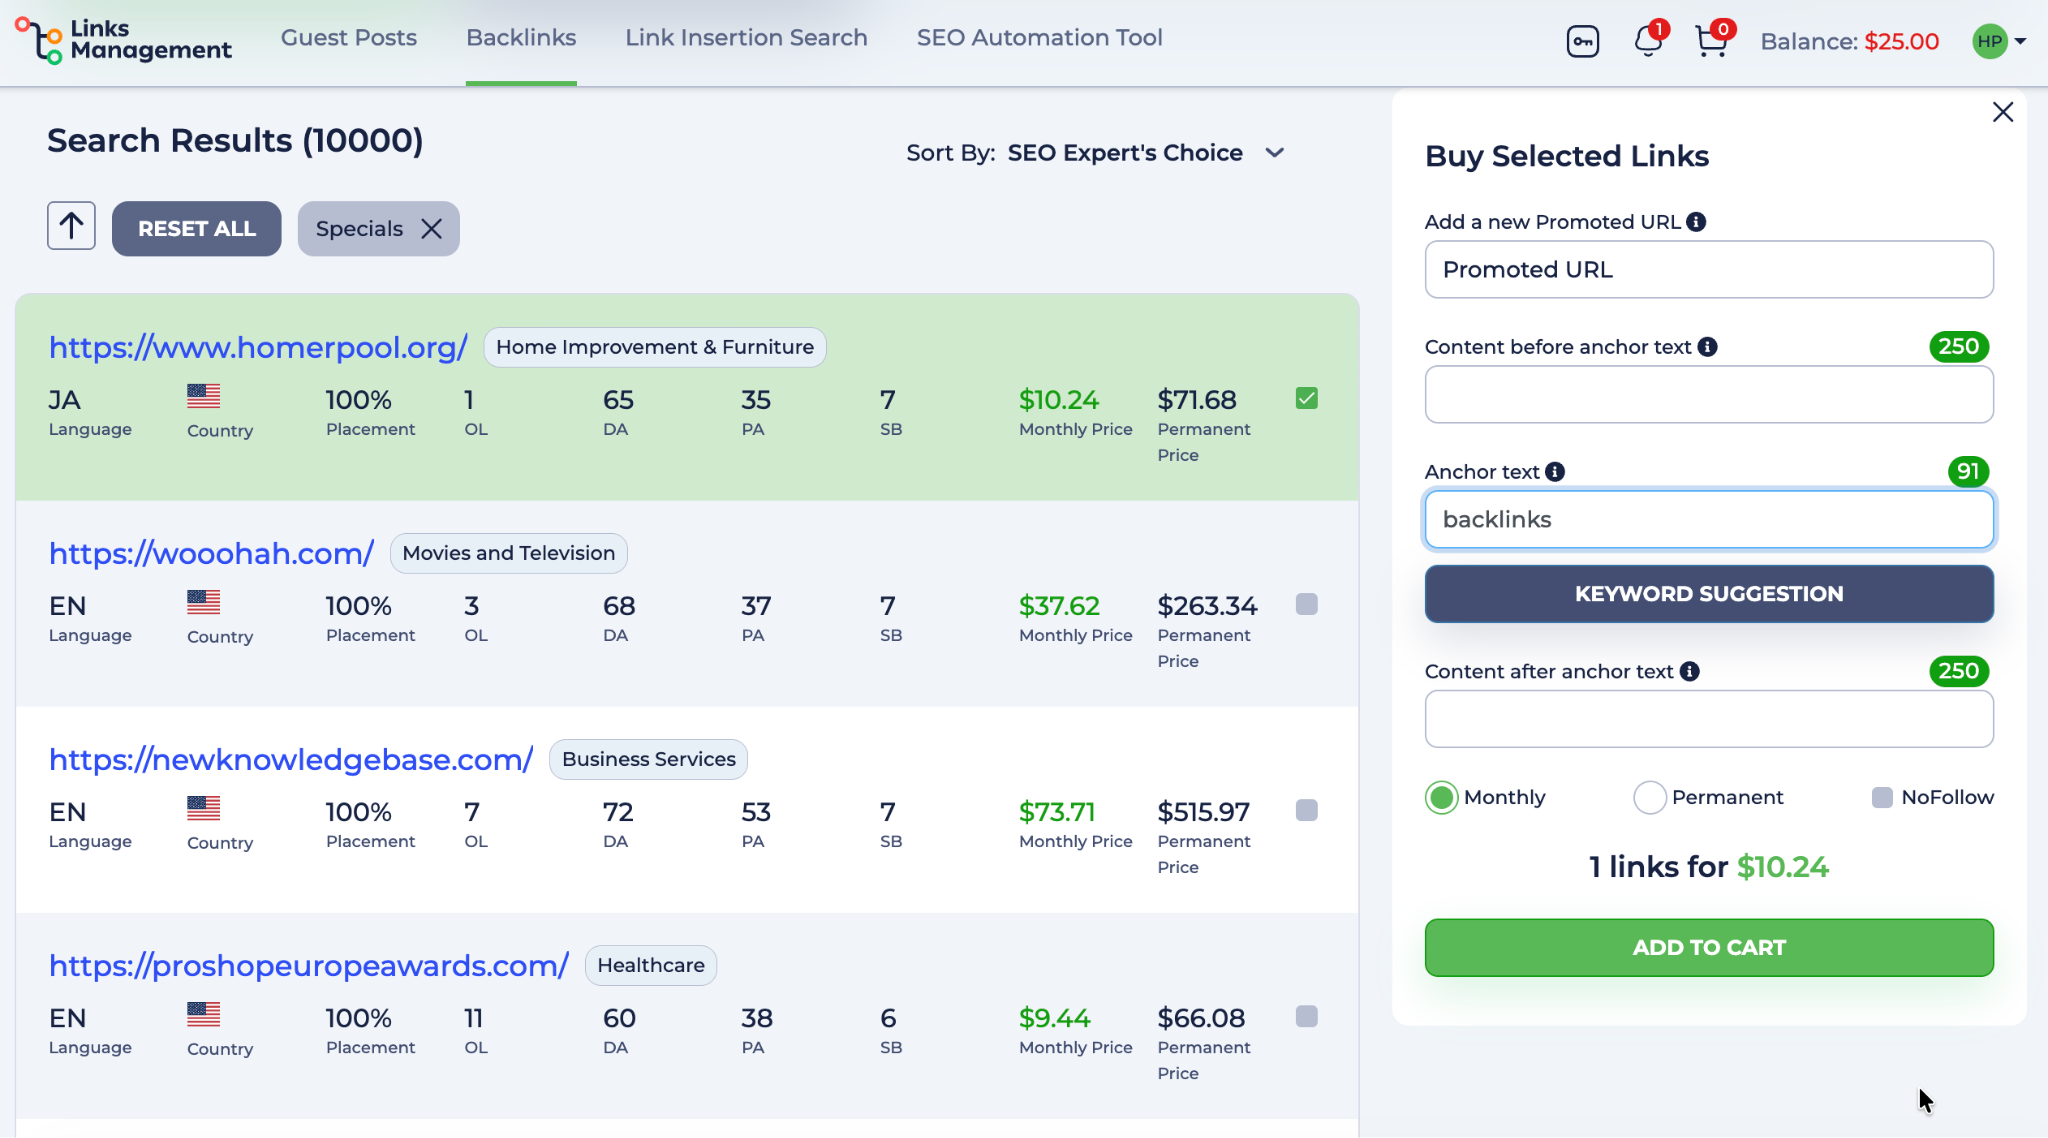Open the https://proshopeuropeawards.com/ link
This screenshot has height=1138, width=2048.
tap(309, 966)
